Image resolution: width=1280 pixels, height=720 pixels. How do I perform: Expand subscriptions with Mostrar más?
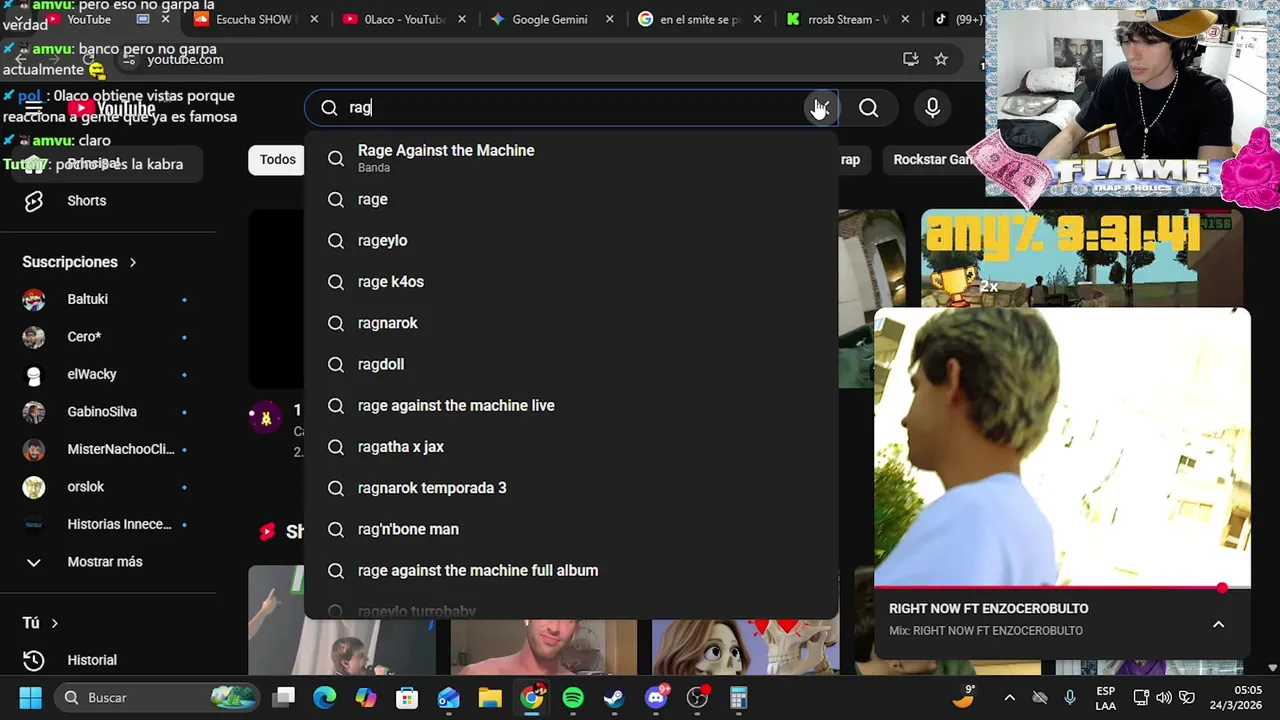pos(108,562)
